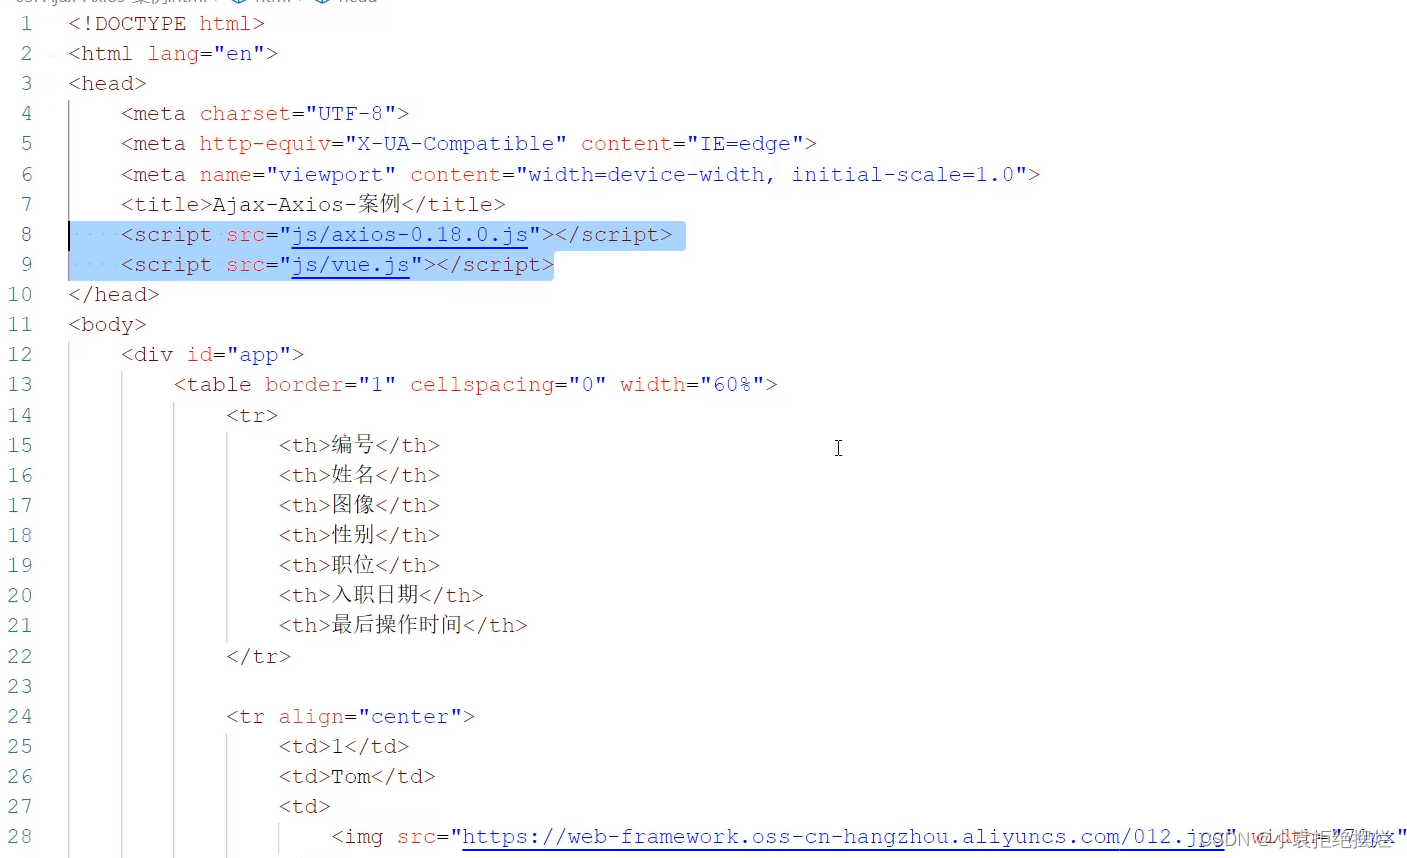Click line number 23 in the gutter
The width and height of the screenshot is (1407, 858).
20,687
